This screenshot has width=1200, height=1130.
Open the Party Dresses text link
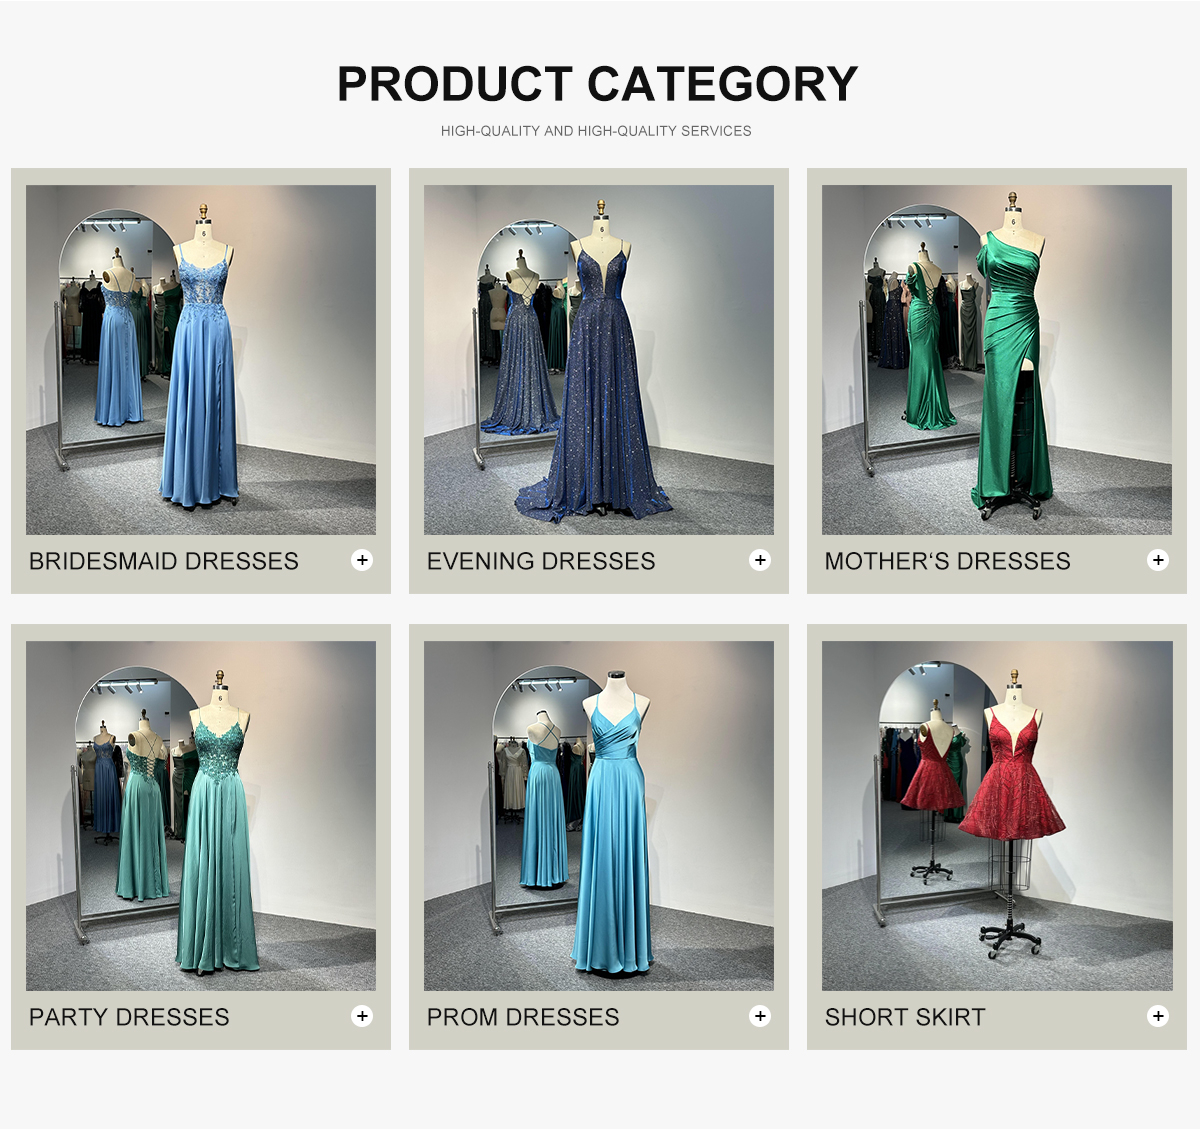click(129, 1017)
